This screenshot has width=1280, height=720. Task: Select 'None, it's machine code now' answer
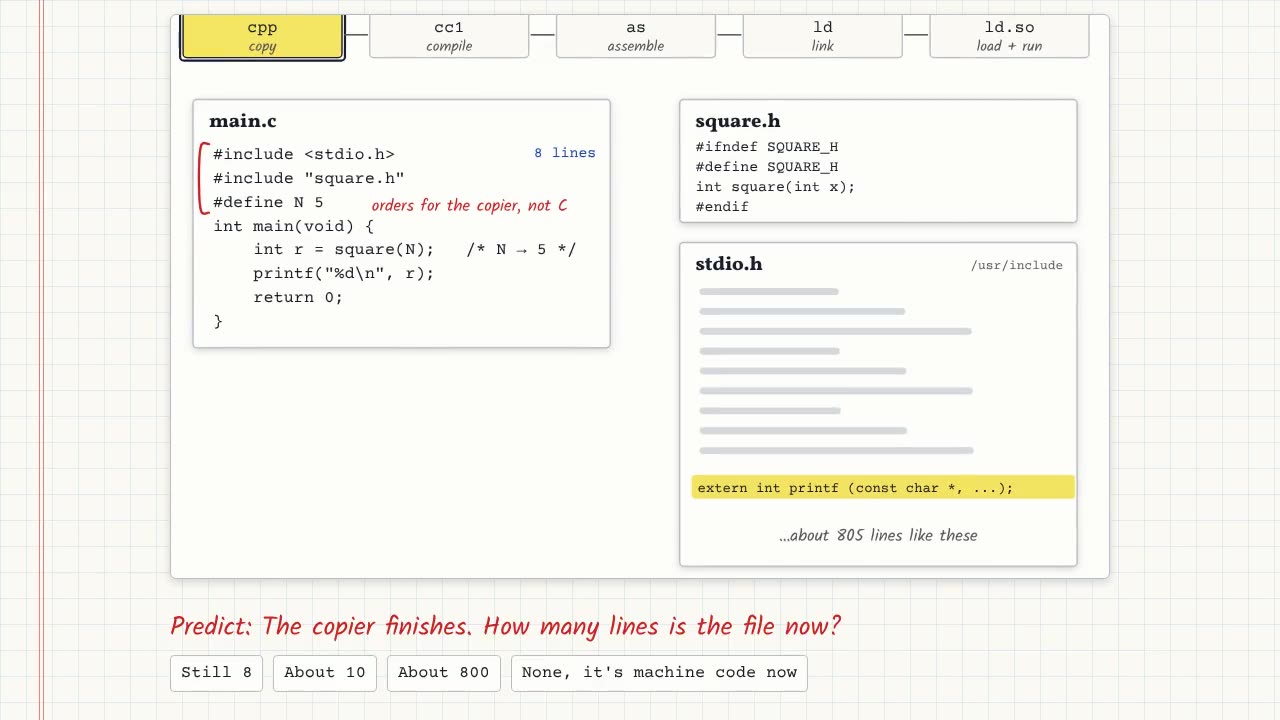(659, 673)
